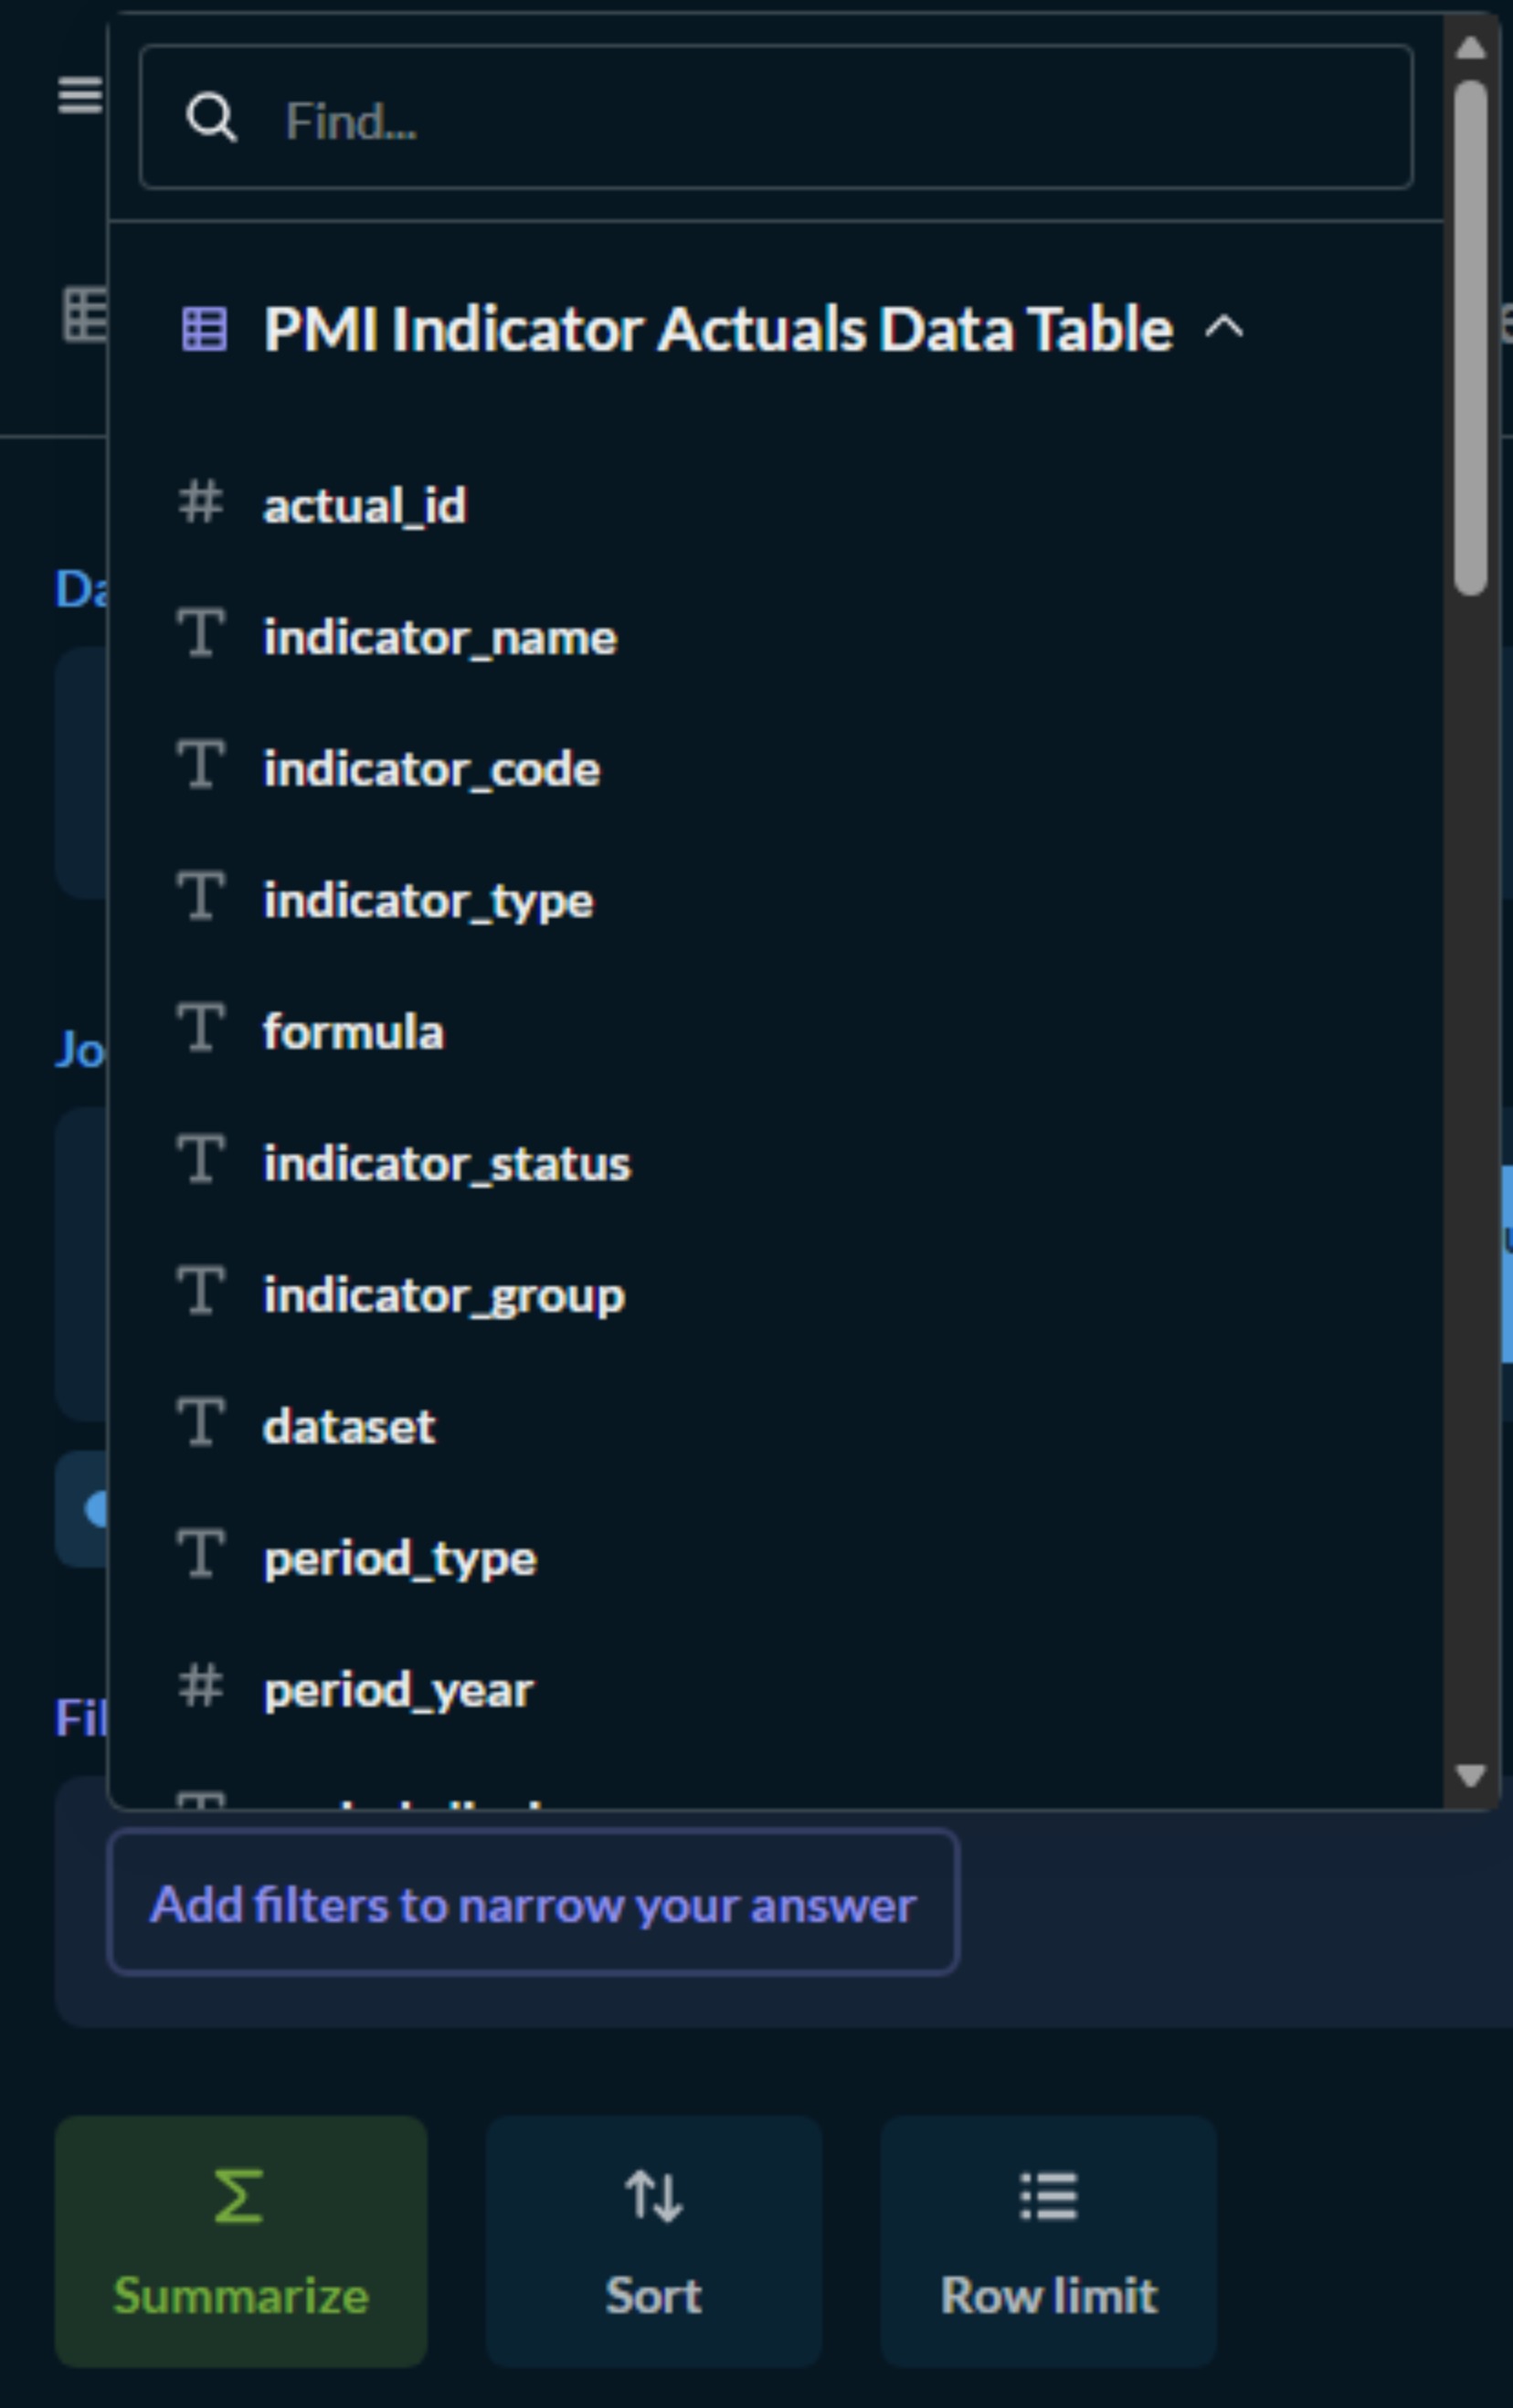Viewport: 1513px width, 2408px height.
Task: Click text type icon beside formula
Action: click(200, 1028)
